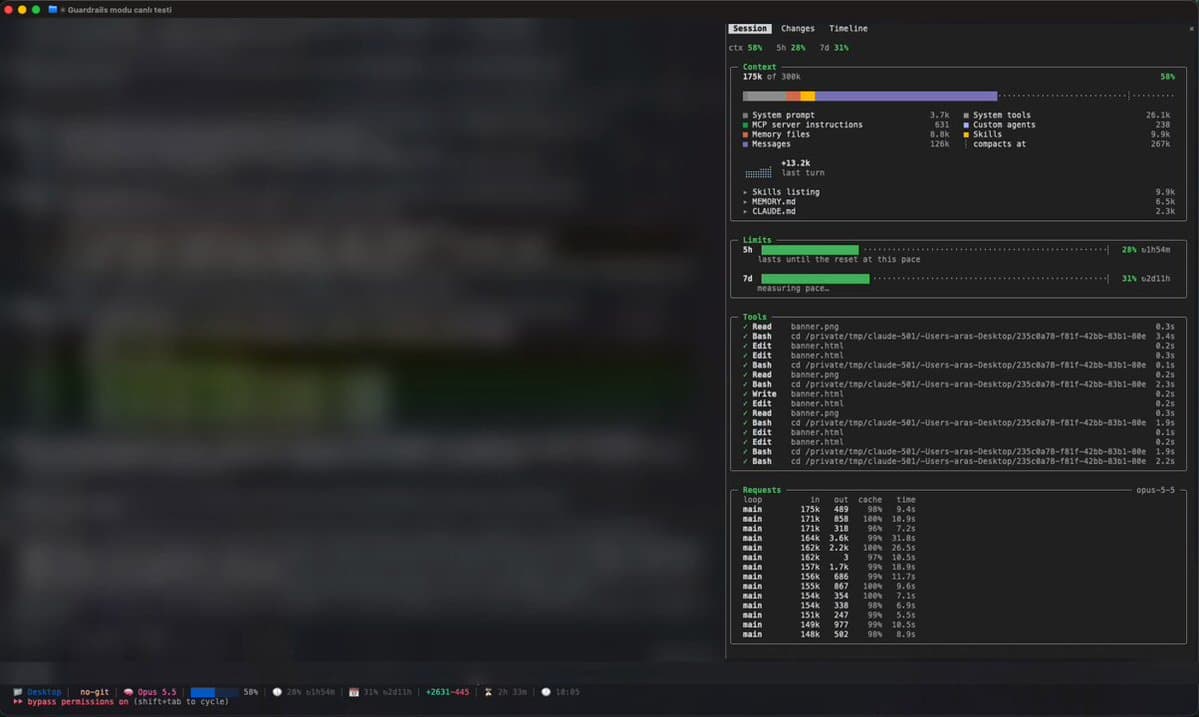Click the double-arrow bypass permissions icon
This screenshot has width=1199, height=717.
point(18,702)
